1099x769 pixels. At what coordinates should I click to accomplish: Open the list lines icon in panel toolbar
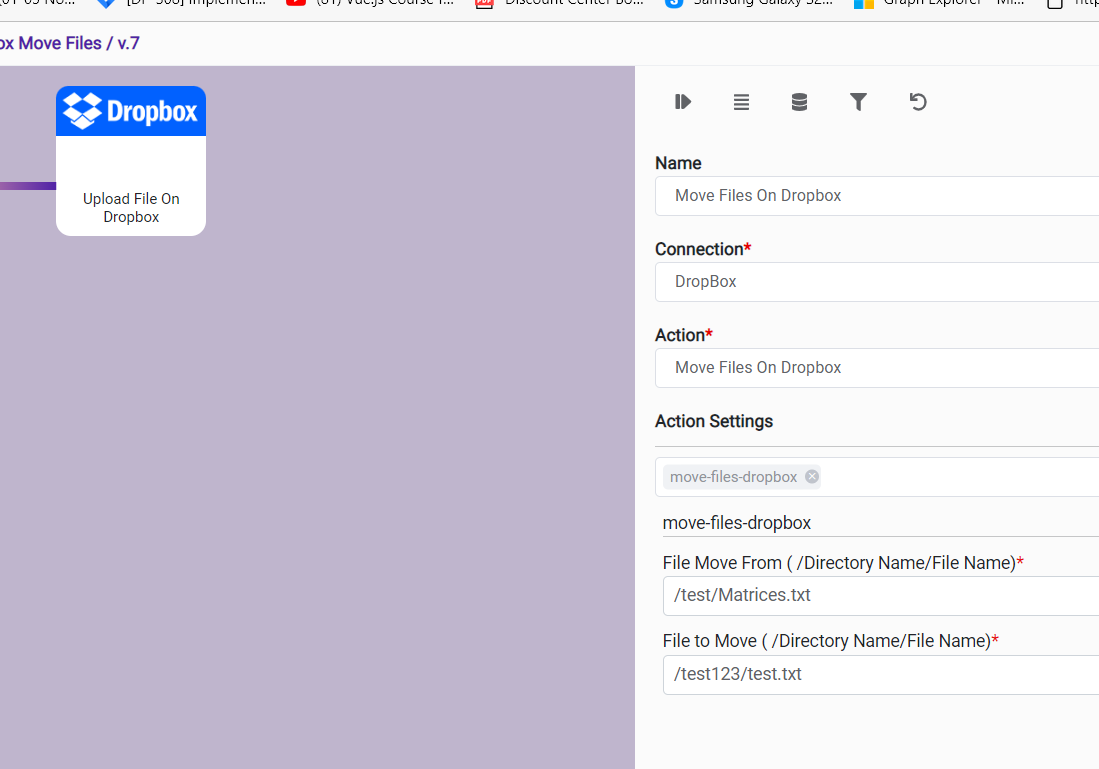[x=741, y=102]
